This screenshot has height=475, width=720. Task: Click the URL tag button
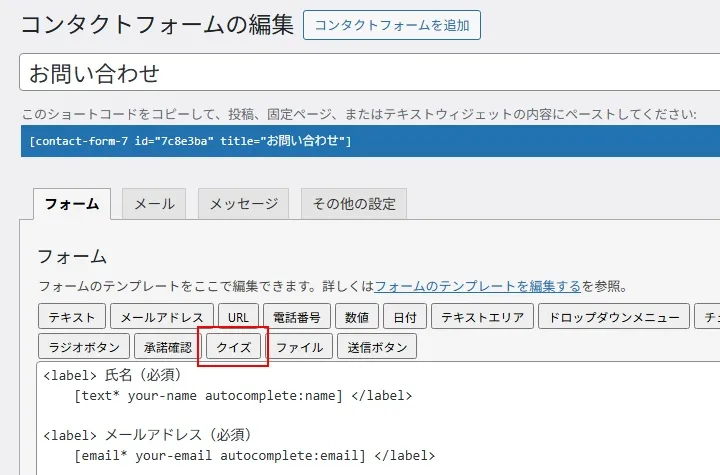(x=238, y=317)
